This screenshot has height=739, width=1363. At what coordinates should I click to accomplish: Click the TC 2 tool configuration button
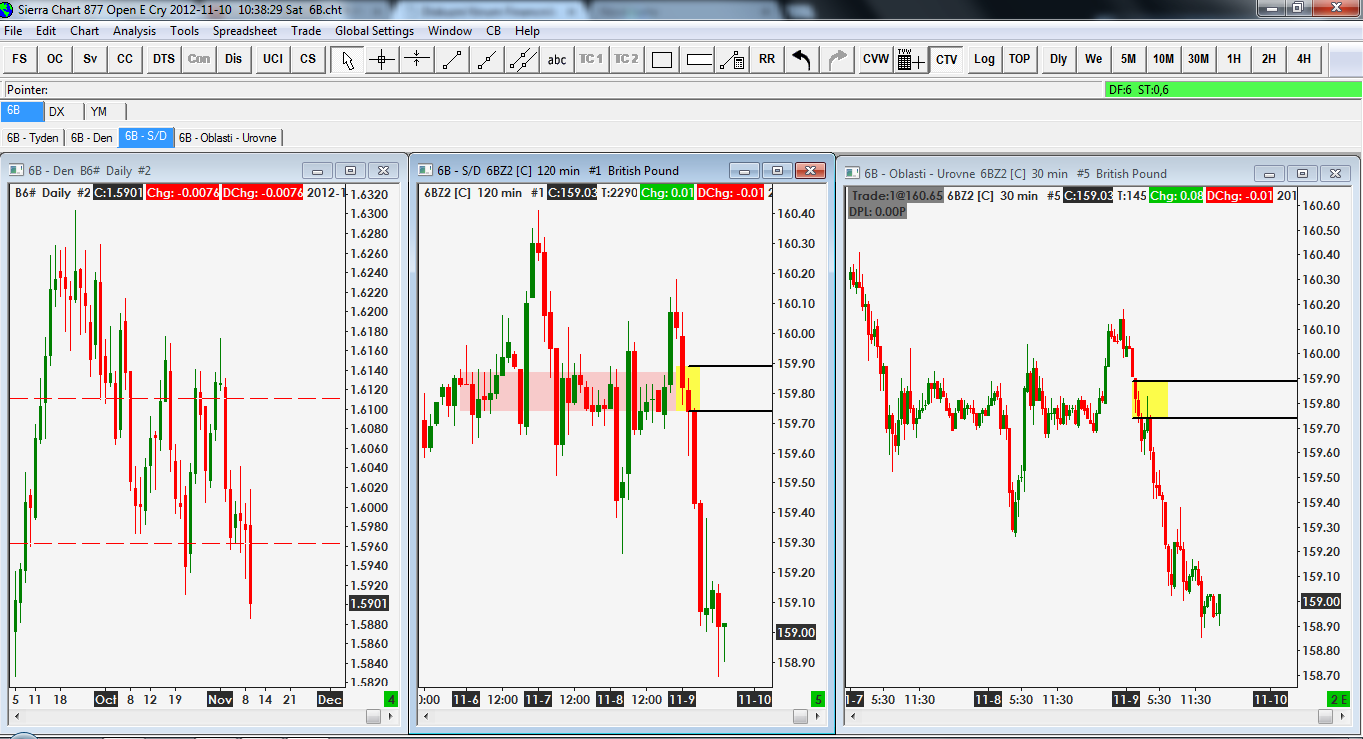(x=627, y=59)
